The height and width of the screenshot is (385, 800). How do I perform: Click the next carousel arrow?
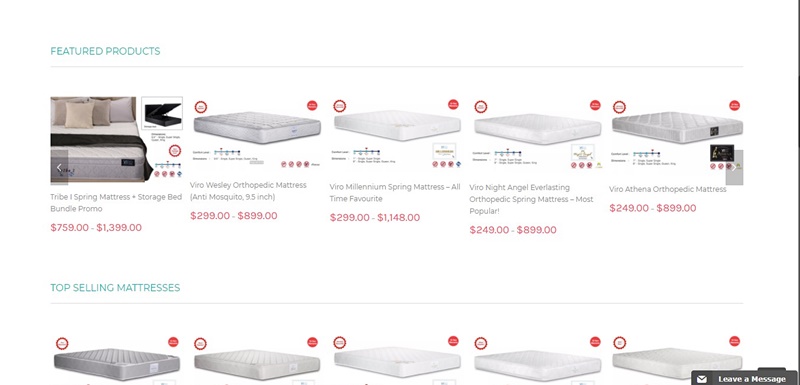pos(734,167)
